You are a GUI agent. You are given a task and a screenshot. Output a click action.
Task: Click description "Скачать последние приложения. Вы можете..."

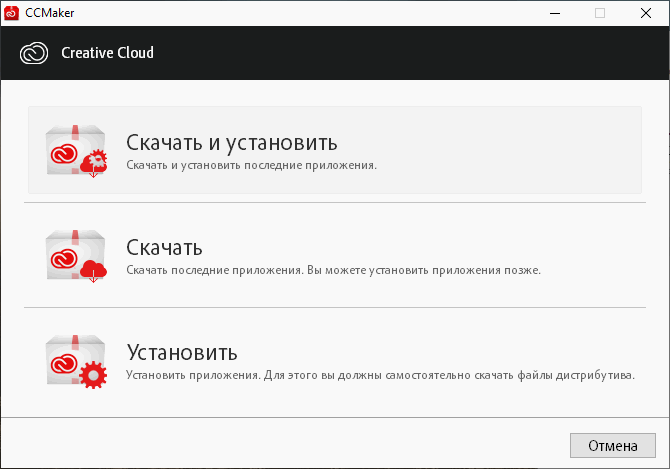pos(333,270)
